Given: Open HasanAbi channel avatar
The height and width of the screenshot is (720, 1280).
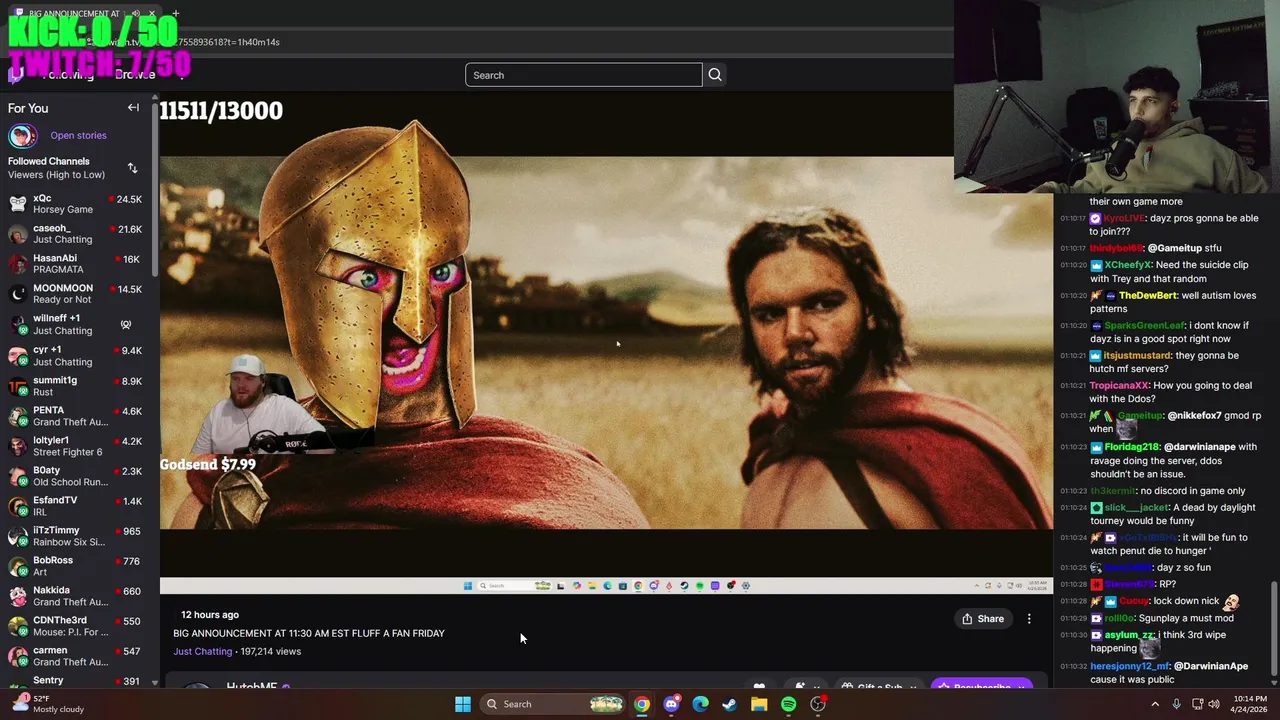Looking at the screenshot, I should [x=18, y=264].
